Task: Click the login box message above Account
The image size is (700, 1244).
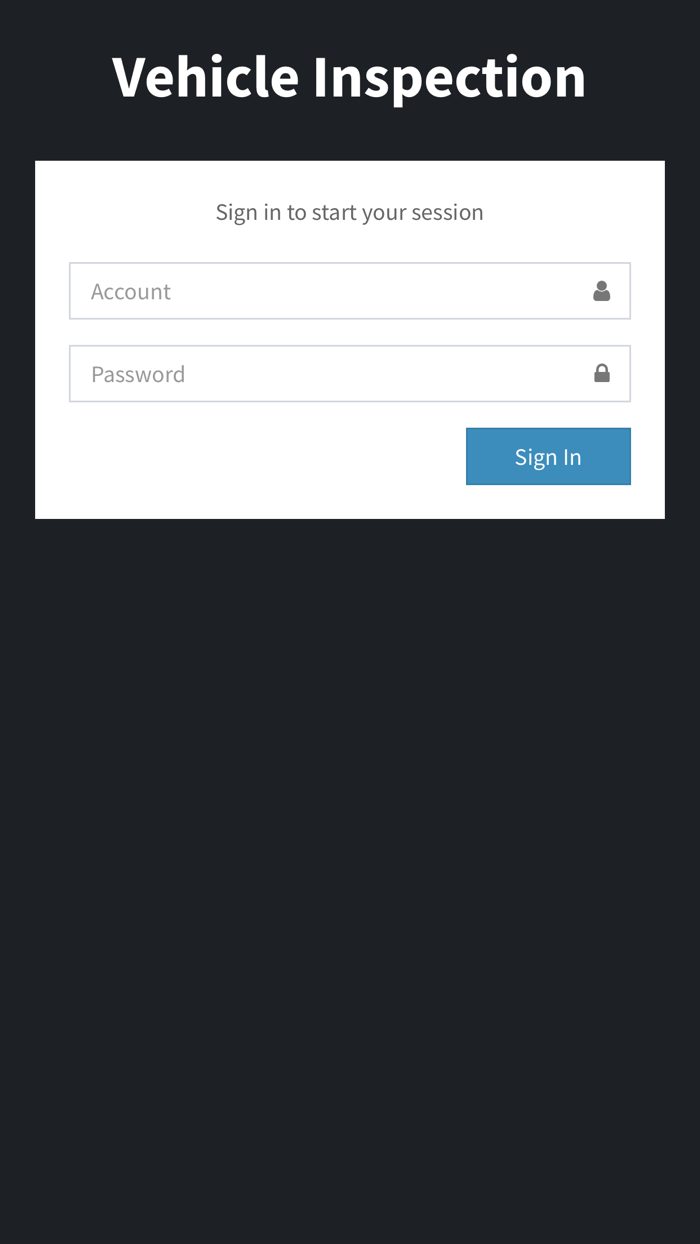Action: (x=349, y=212)
